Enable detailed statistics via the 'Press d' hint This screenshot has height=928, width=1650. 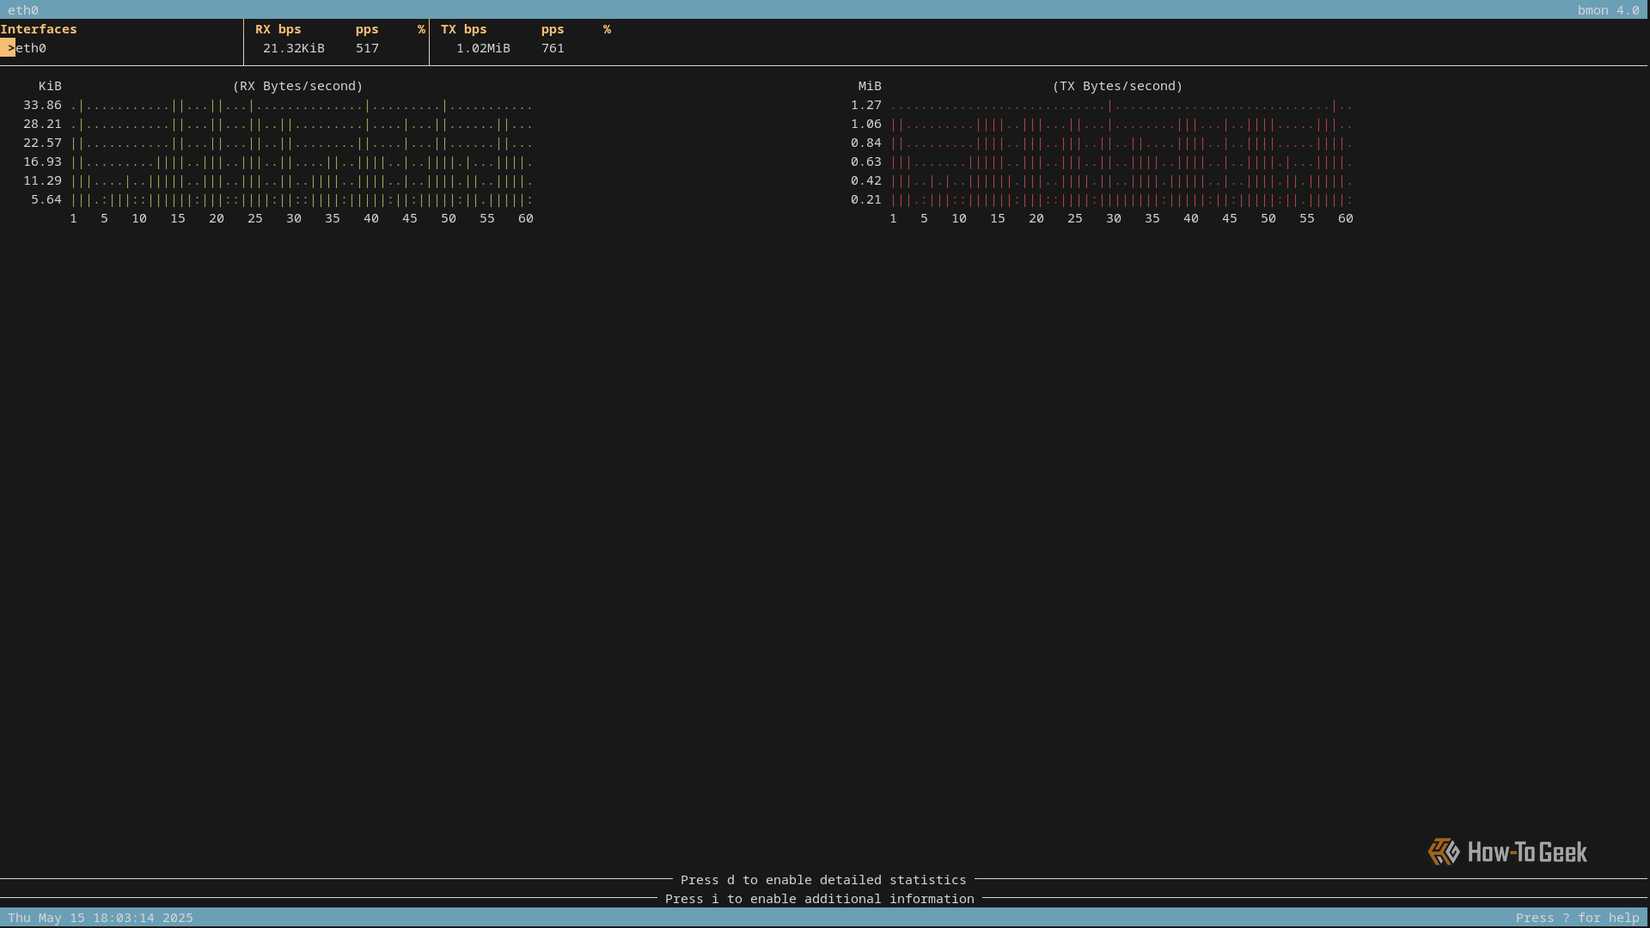[x=822, y=880]
